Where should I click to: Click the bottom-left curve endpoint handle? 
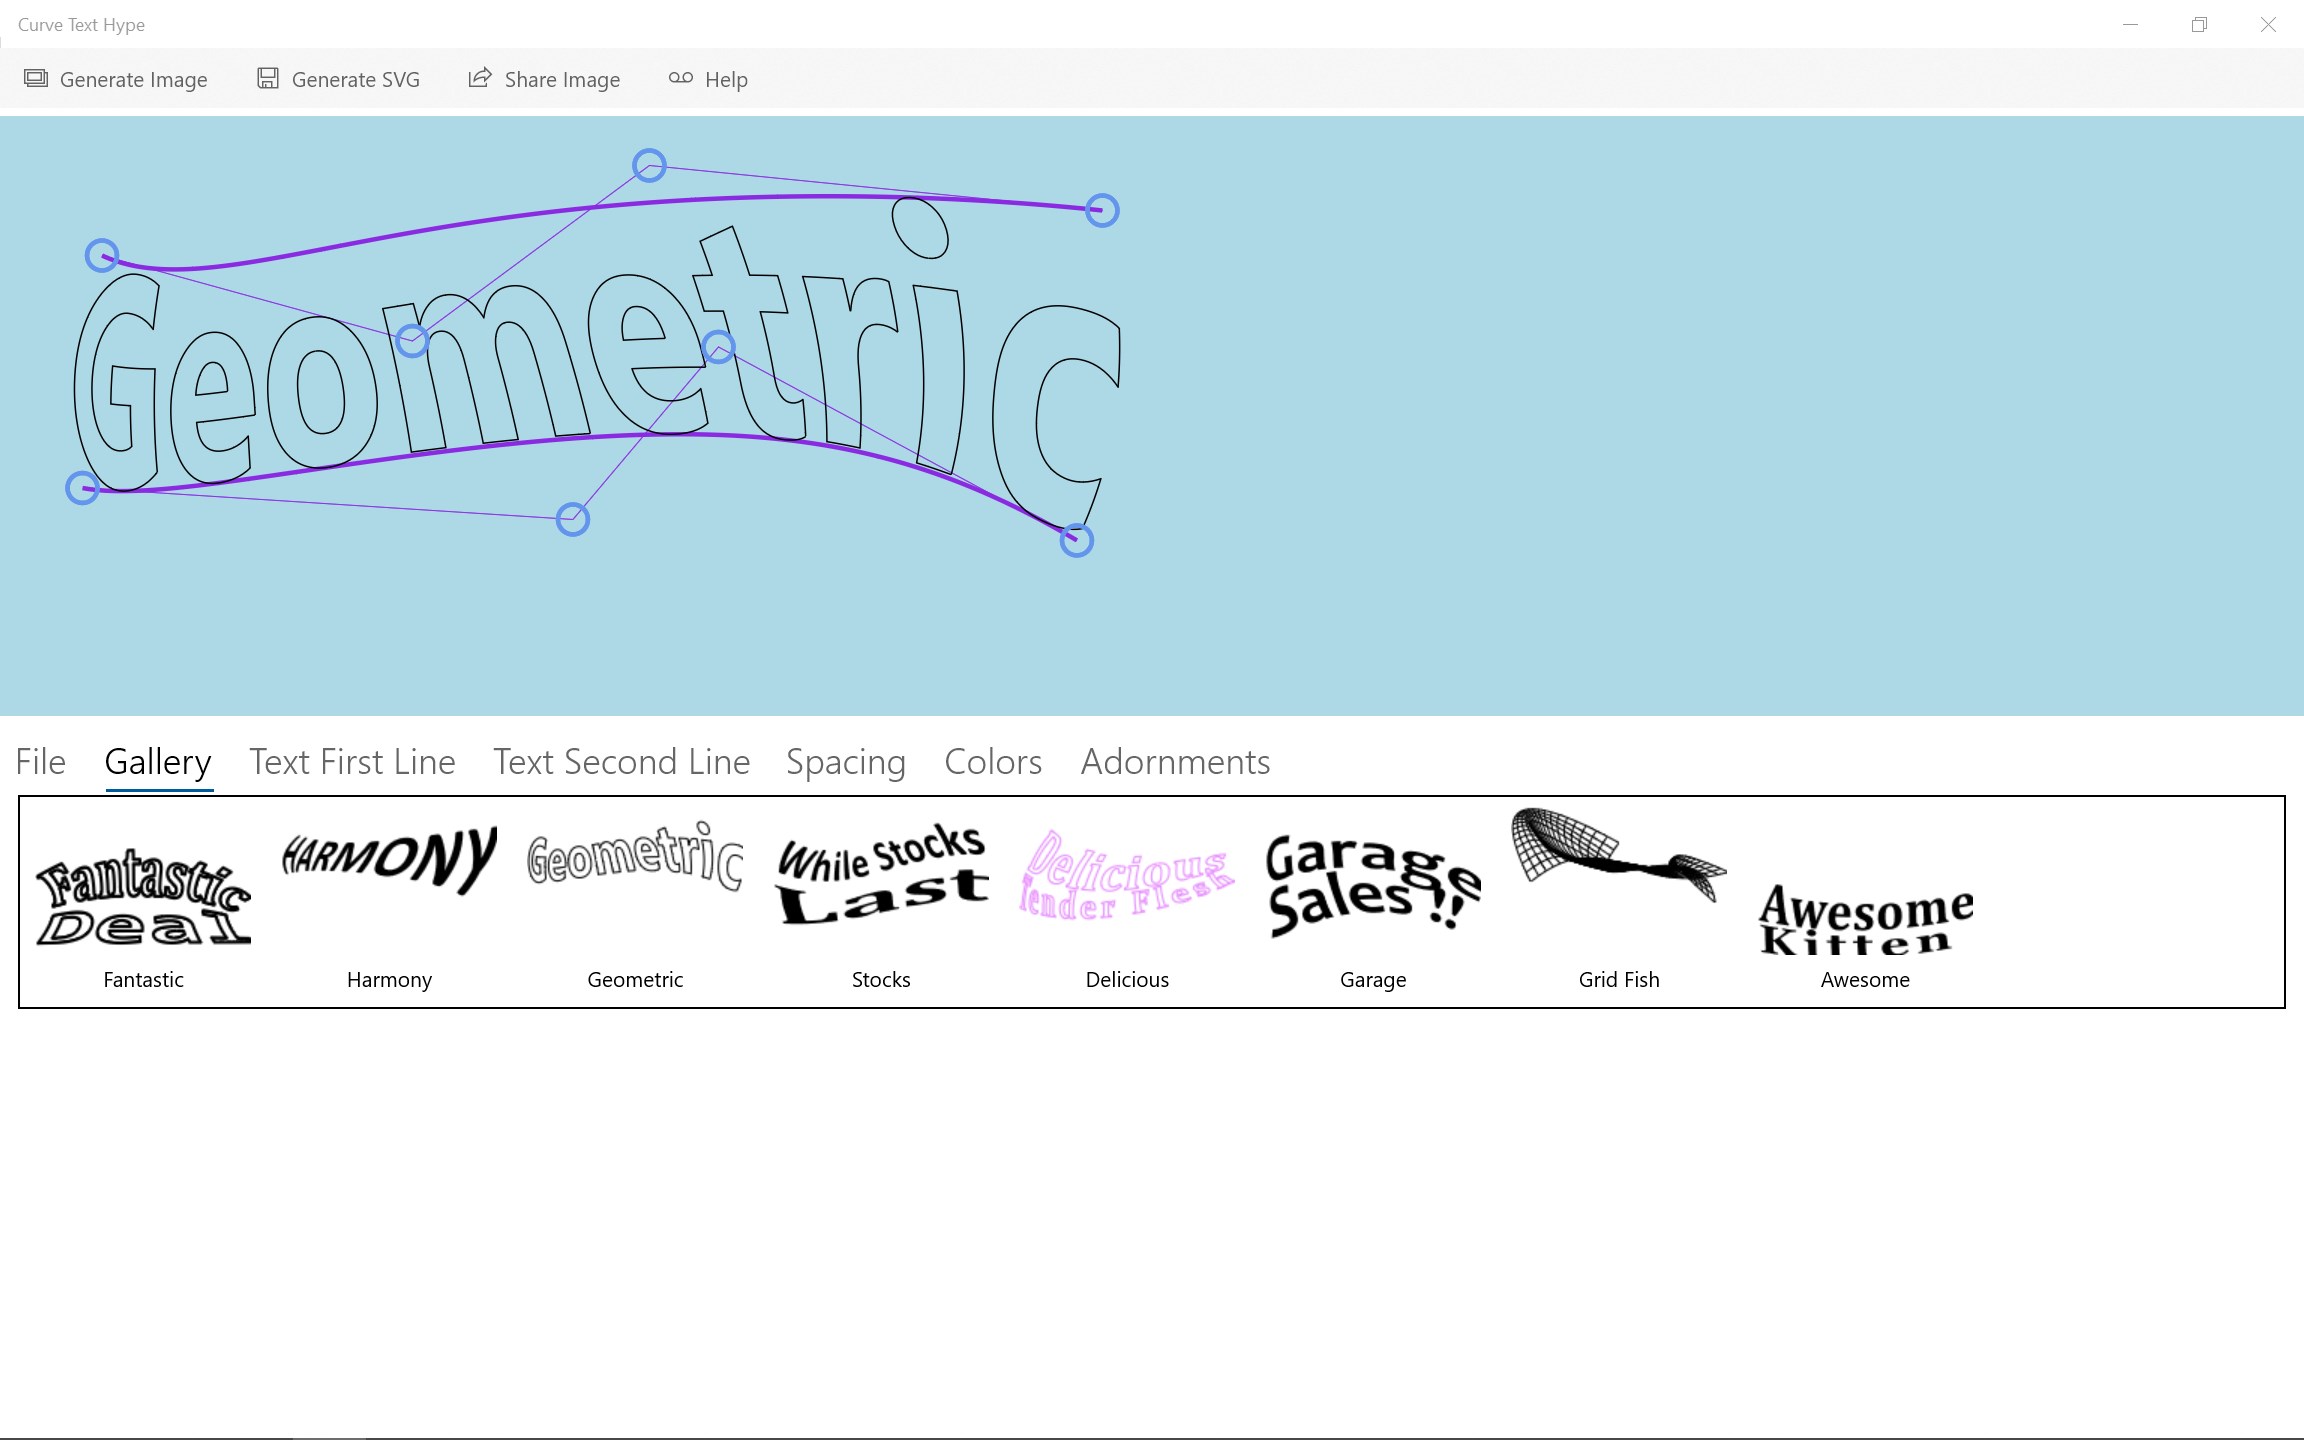click(82, 488)
